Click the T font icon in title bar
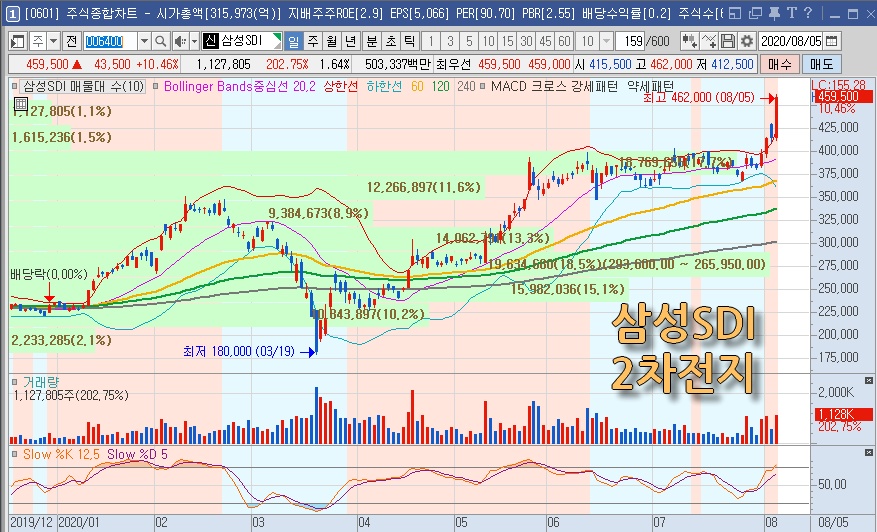Screen dimensions: 877x532 (791, 13)
